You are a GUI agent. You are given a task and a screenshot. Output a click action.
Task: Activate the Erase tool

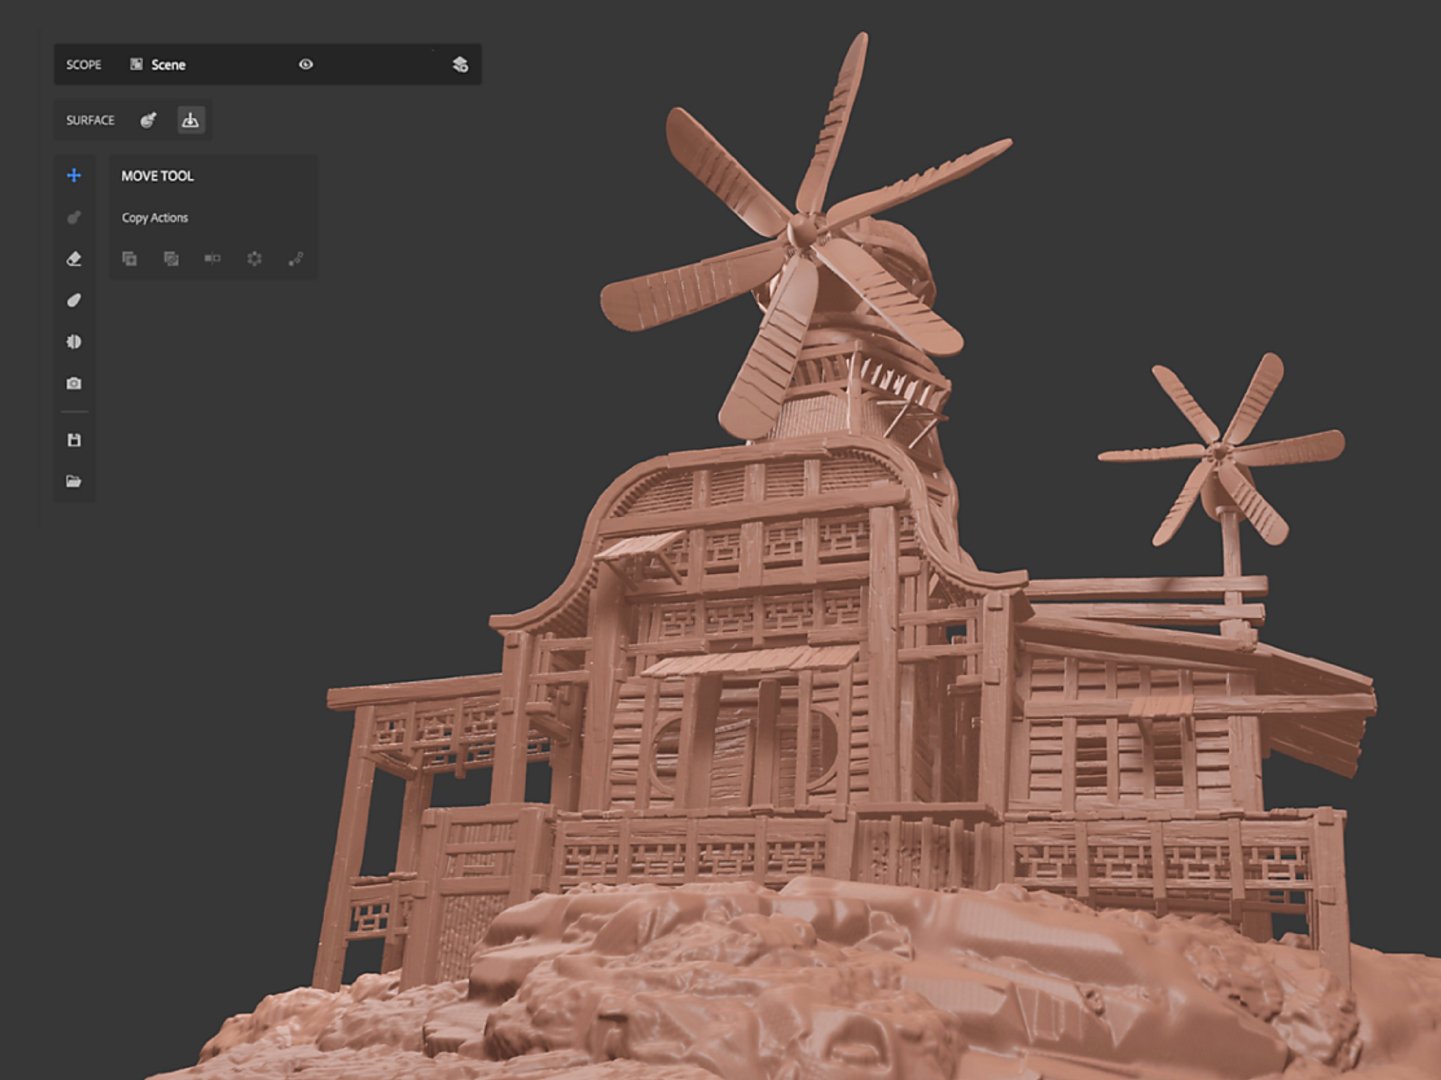pos(72,258)
